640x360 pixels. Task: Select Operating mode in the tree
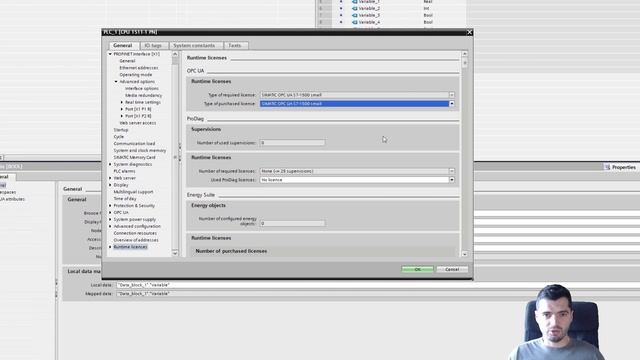[136, 75]
